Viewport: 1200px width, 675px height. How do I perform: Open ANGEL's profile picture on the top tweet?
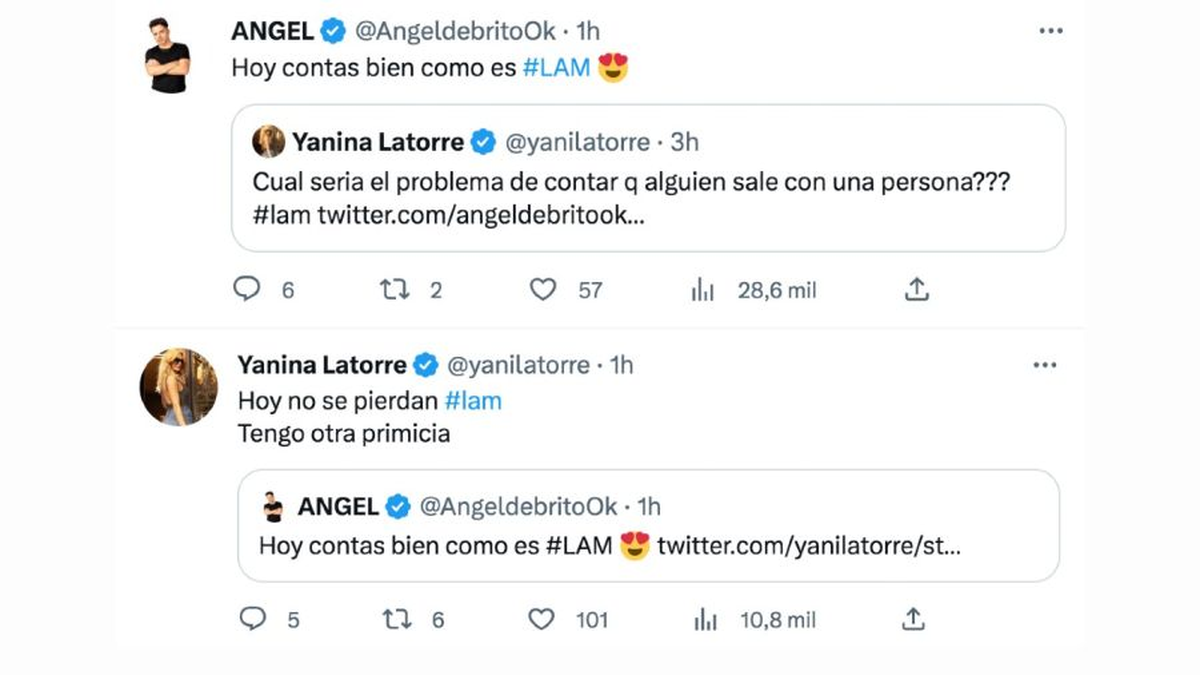point(168,55)
